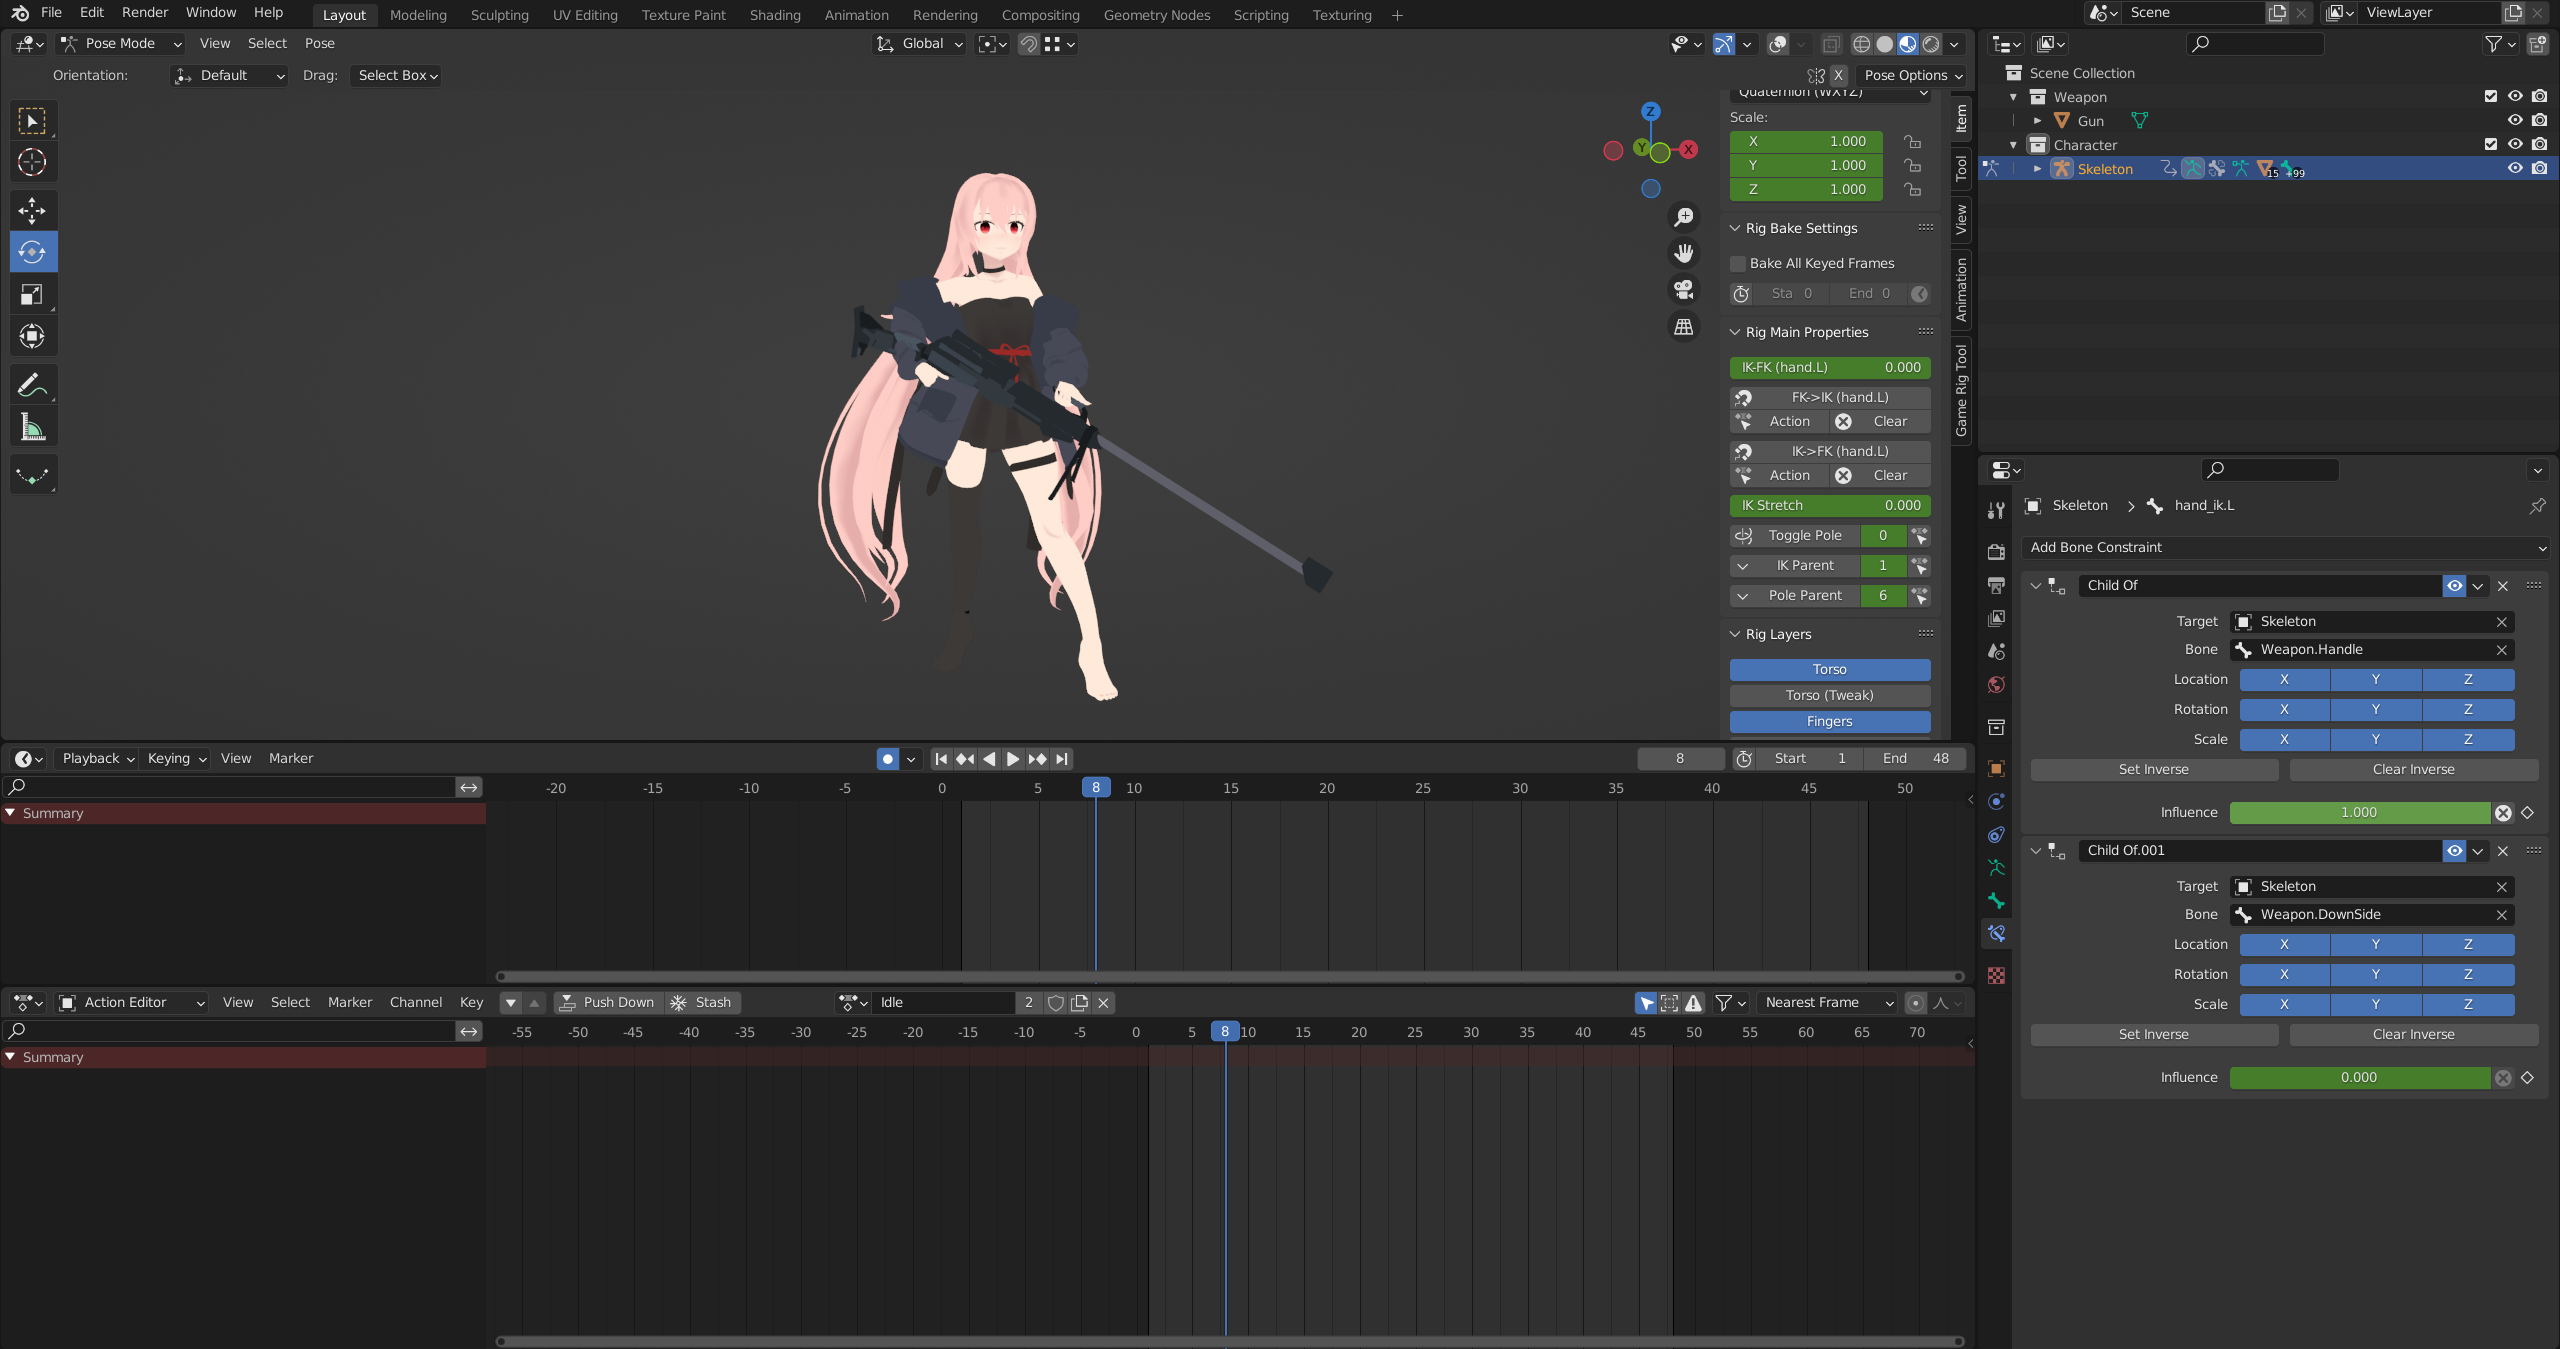Open Orientation Default dropdown
Viewport: 2560px width, 1349px height.
coord(229,76)
